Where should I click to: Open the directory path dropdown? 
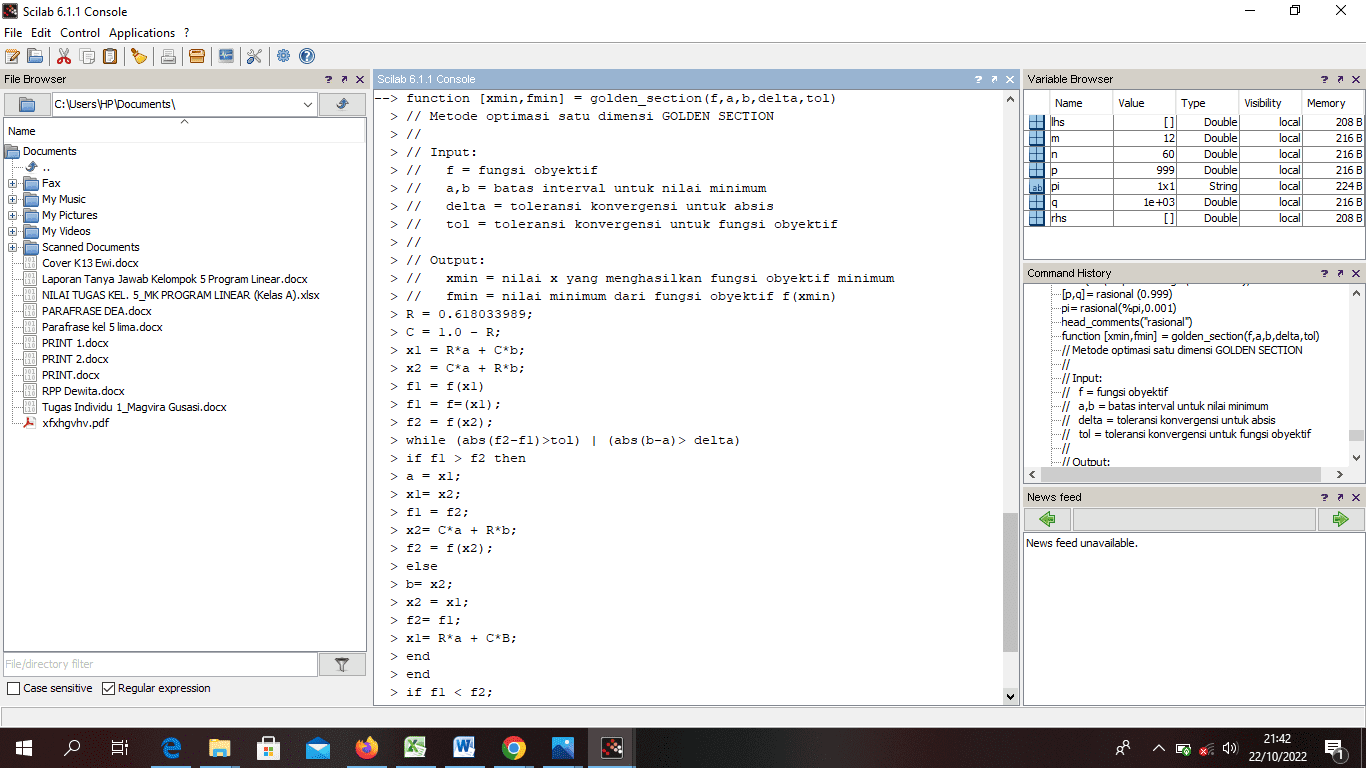pos(308,104)
